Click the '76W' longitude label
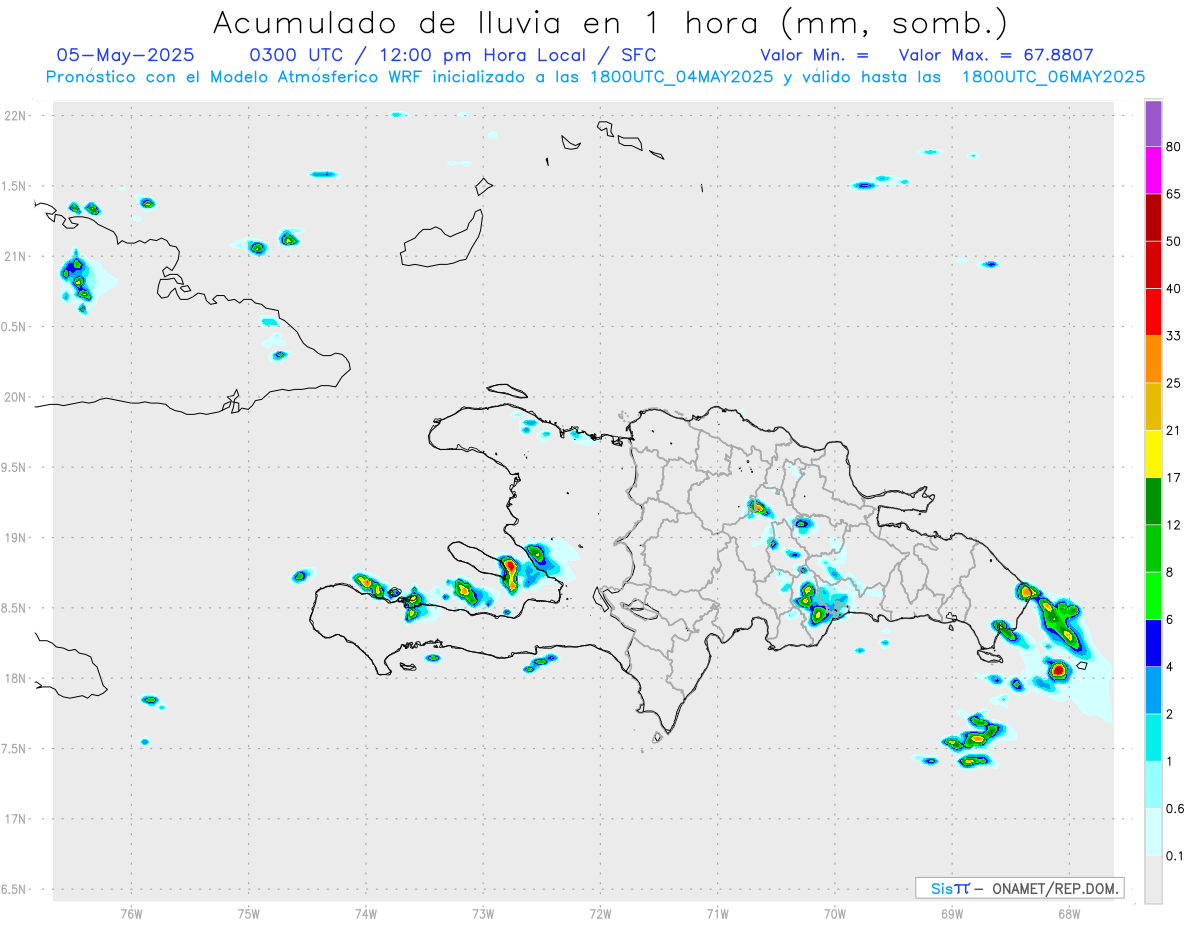 click(131, 914)
